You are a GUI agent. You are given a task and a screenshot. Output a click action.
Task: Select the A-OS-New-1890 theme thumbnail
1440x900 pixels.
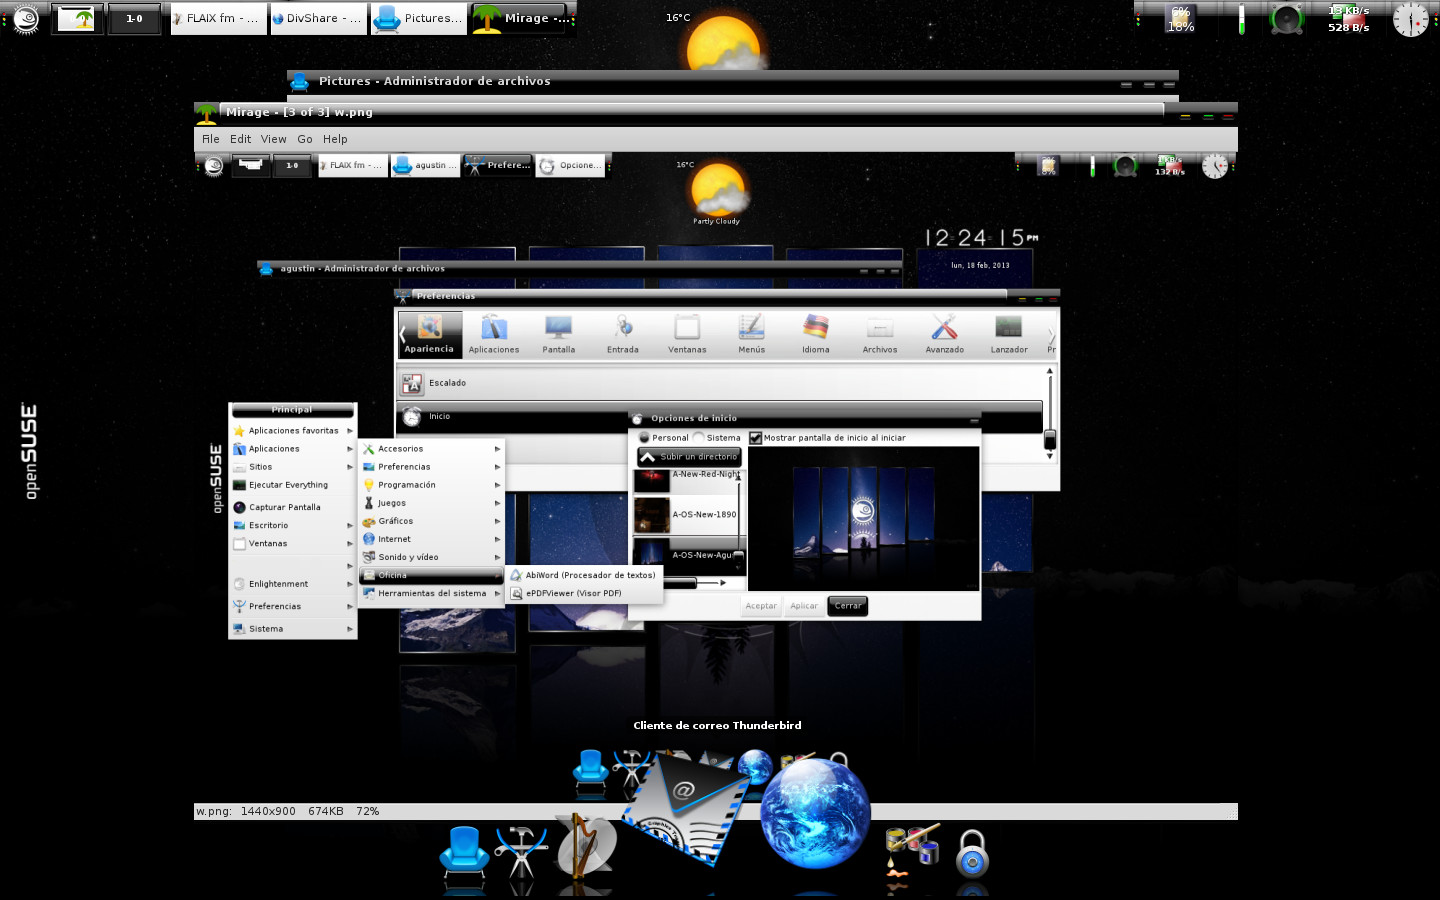point(688,515)
